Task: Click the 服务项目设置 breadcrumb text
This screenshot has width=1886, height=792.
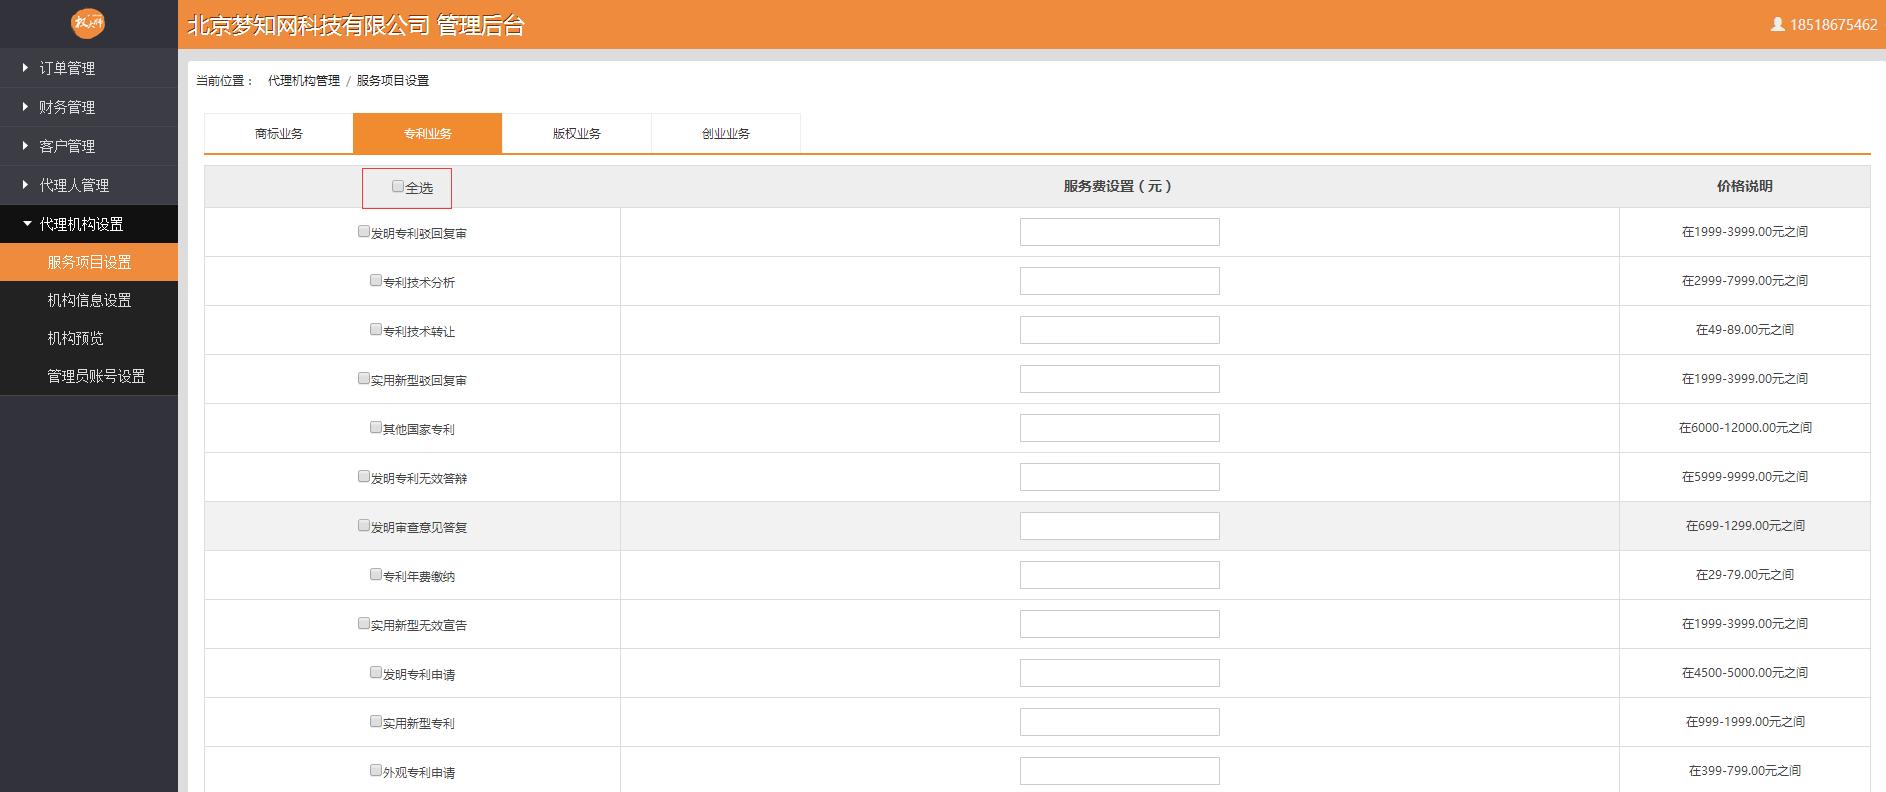Action: point(393,80)
